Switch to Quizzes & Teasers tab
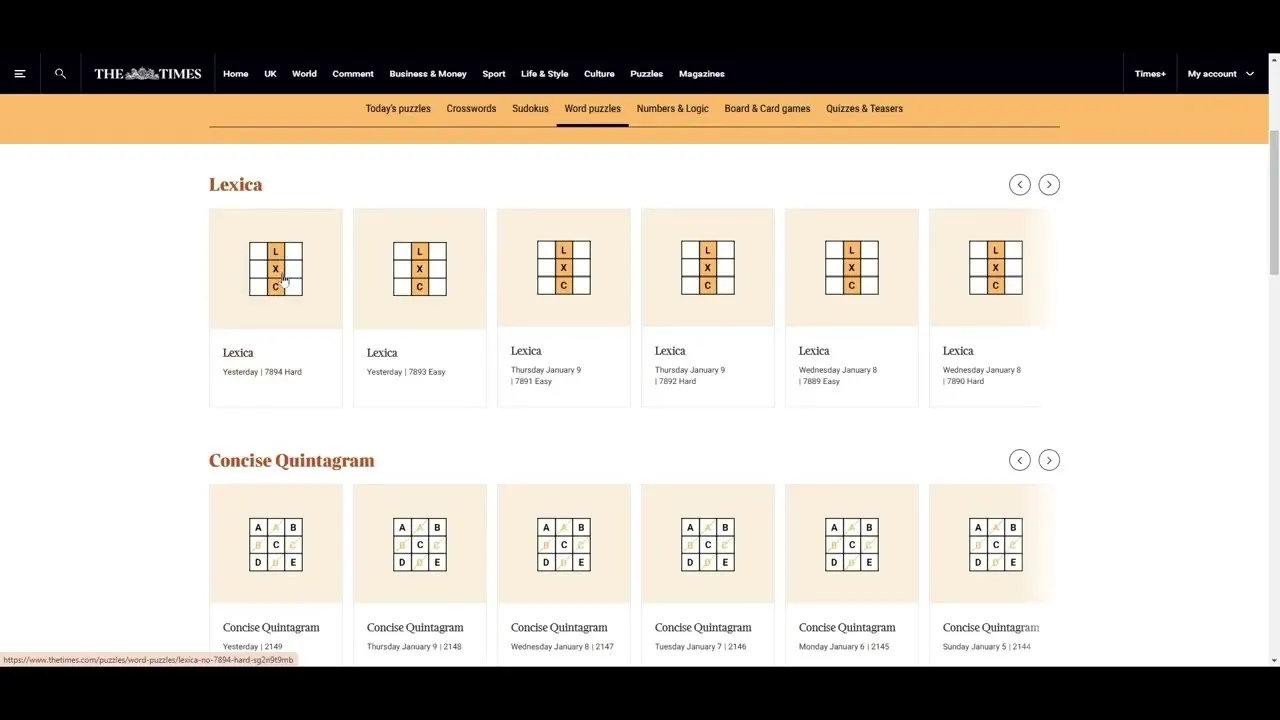The image size is (1280, 720). point(864,109)
